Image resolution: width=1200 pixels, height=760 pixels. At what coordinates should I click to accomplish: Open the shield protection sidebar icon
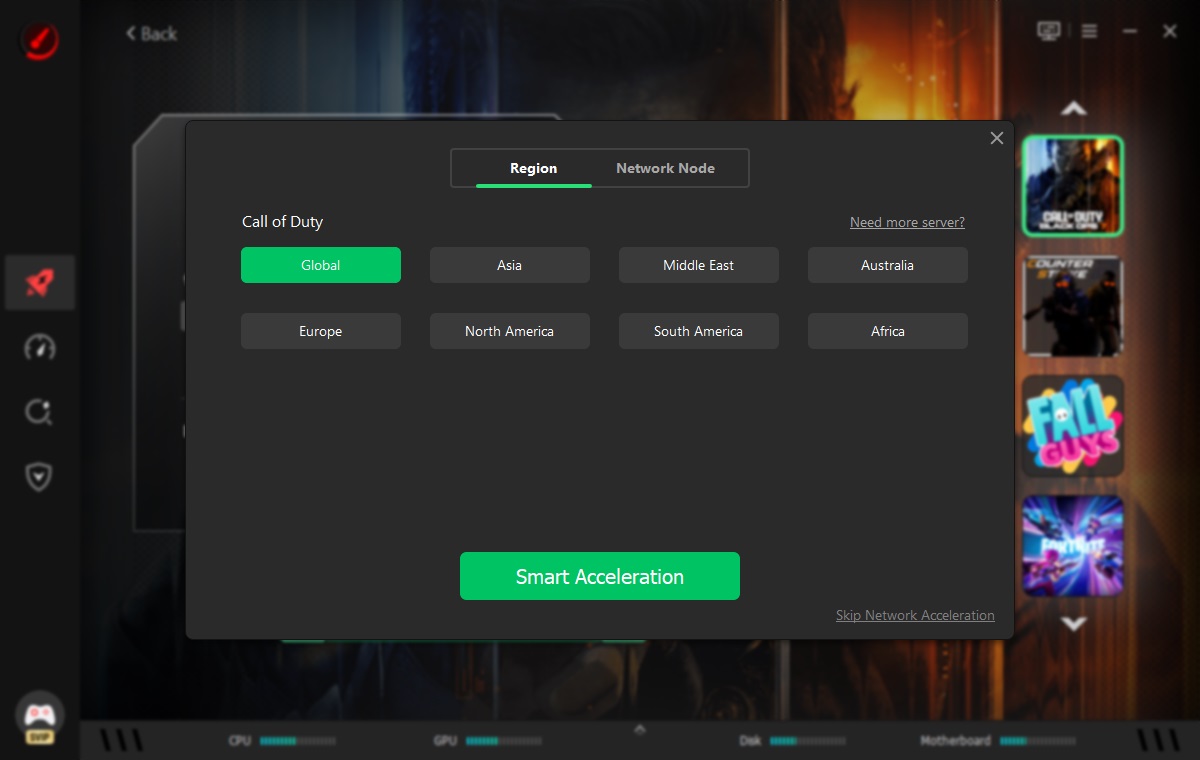coord(39,476)
